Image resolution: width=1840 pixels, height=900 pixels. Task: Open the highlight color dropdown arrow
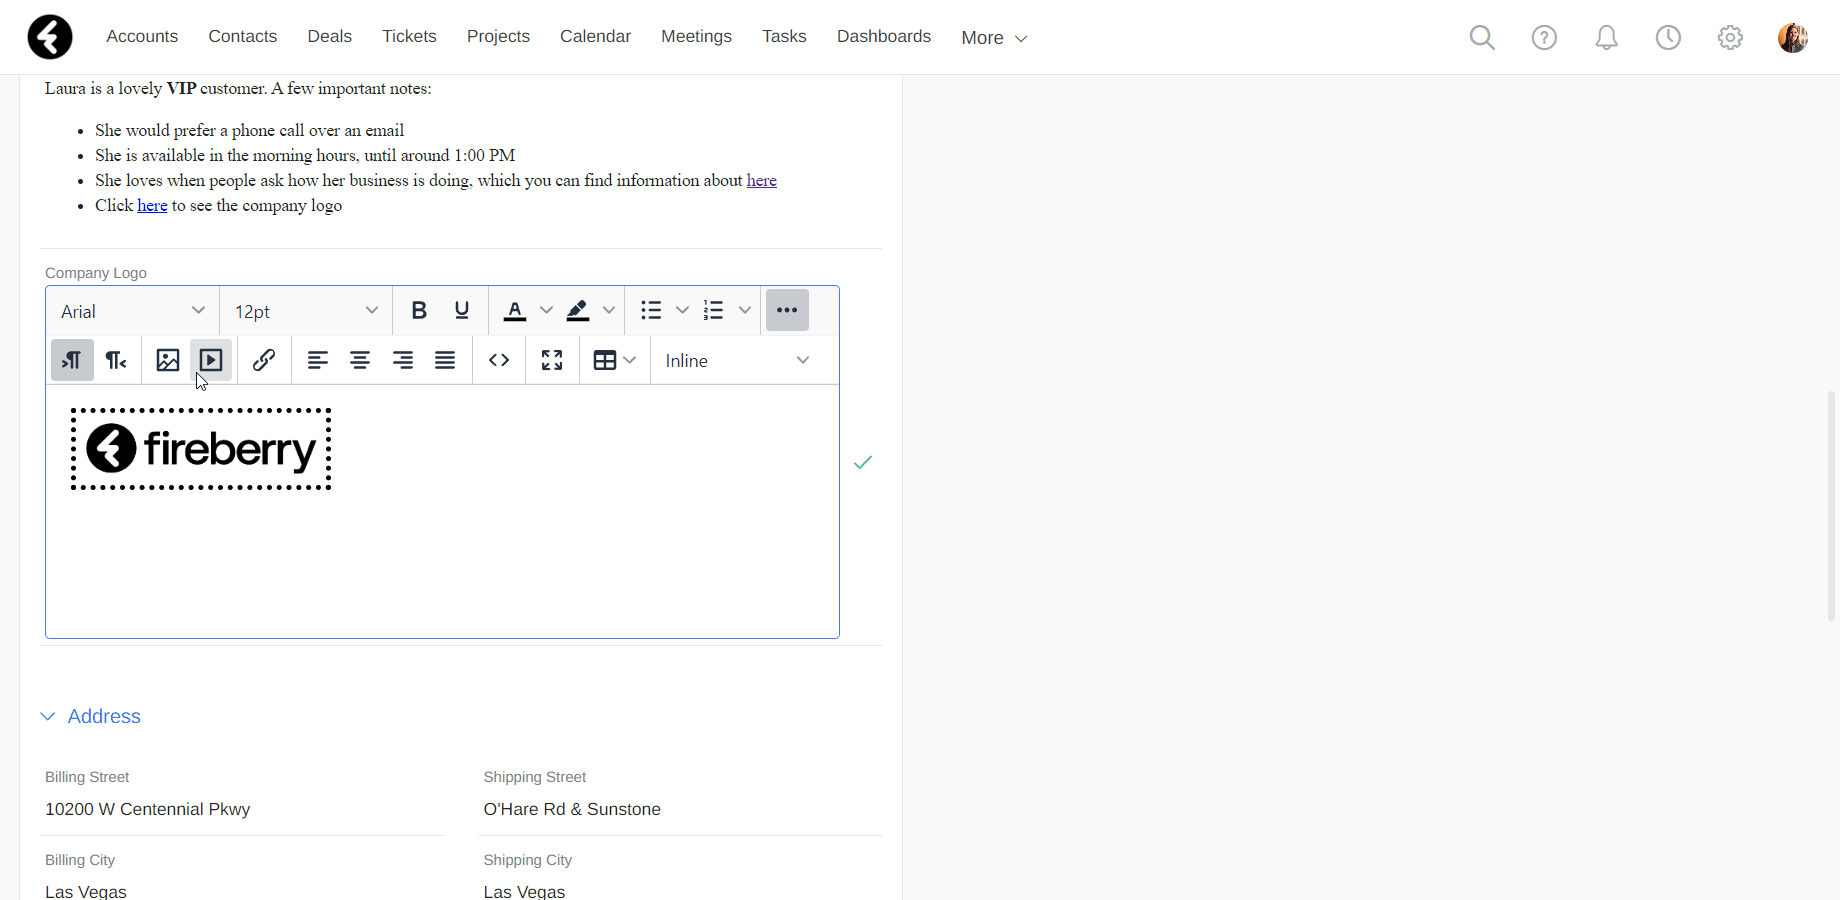click(x=608, y=310)
